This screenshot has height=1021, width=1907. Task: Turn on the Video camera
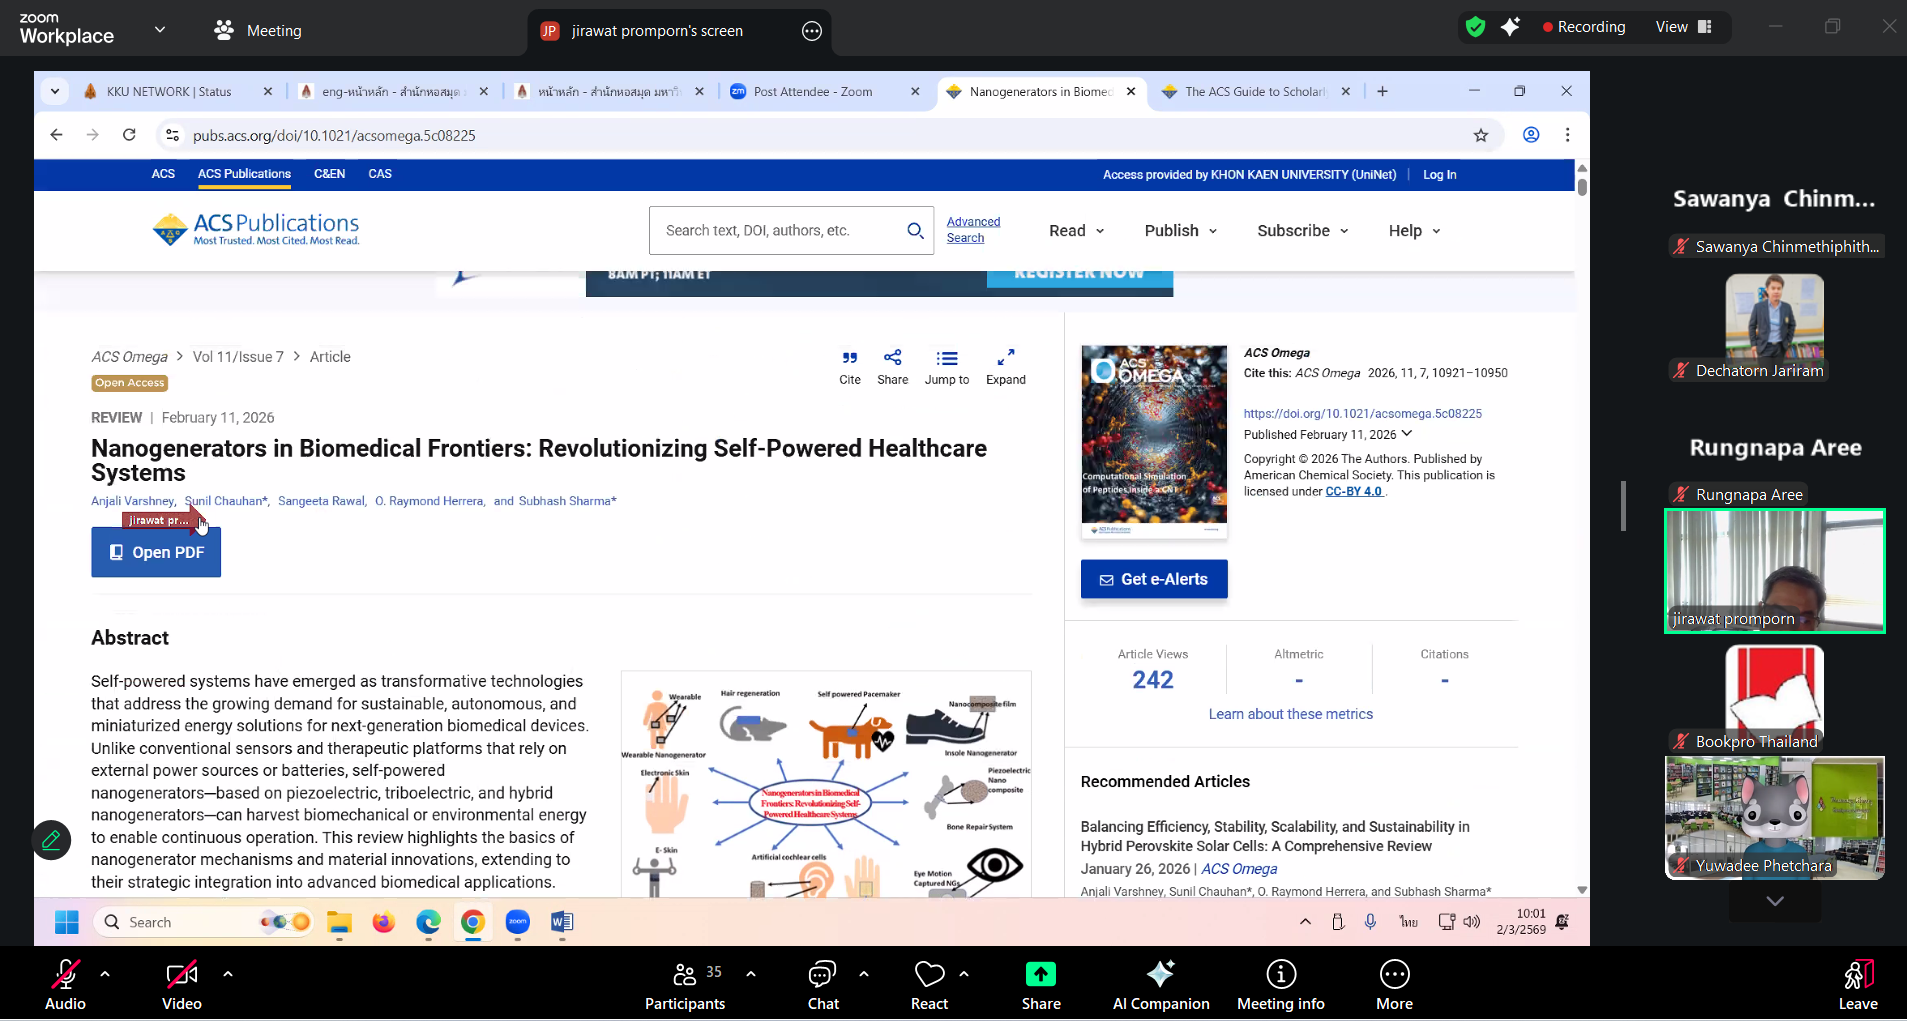click(181, 975)
